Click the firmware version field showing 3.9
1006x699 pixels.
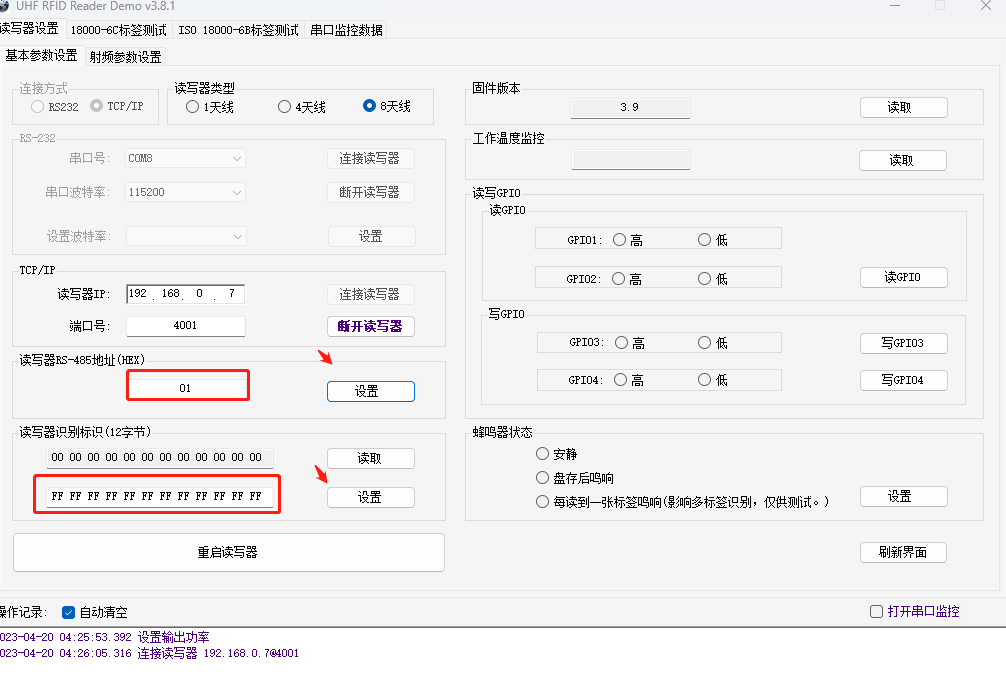point(630,108)
